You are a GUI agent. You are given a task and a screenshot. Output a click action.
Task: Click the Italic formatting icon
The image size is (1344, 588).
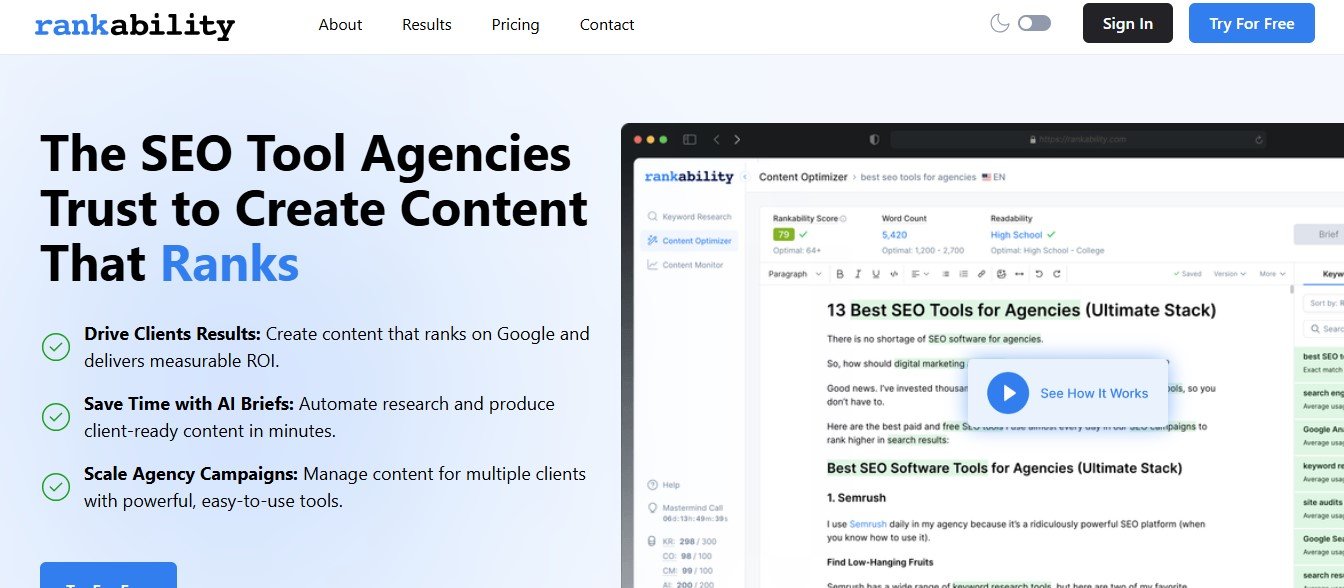point(858,274)
